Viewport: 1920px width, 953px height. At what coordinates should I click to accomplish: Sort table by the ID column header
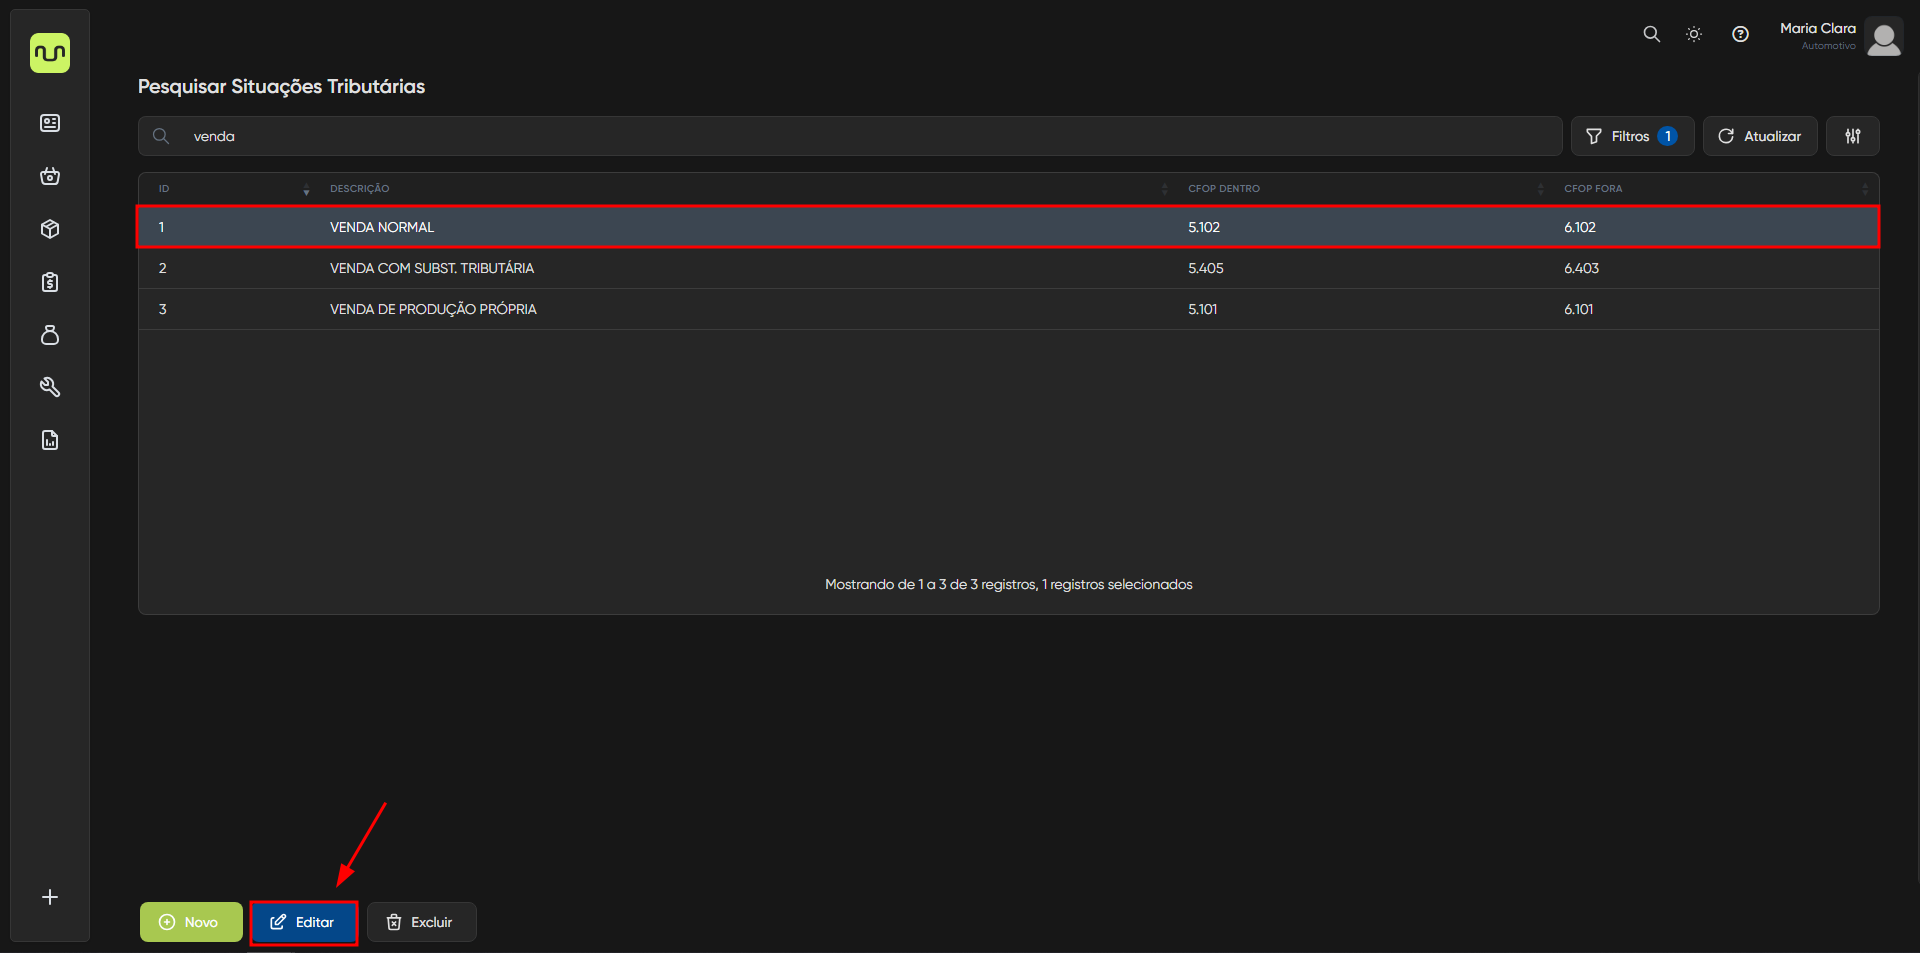pyautogui.click(x=165, y=189)
